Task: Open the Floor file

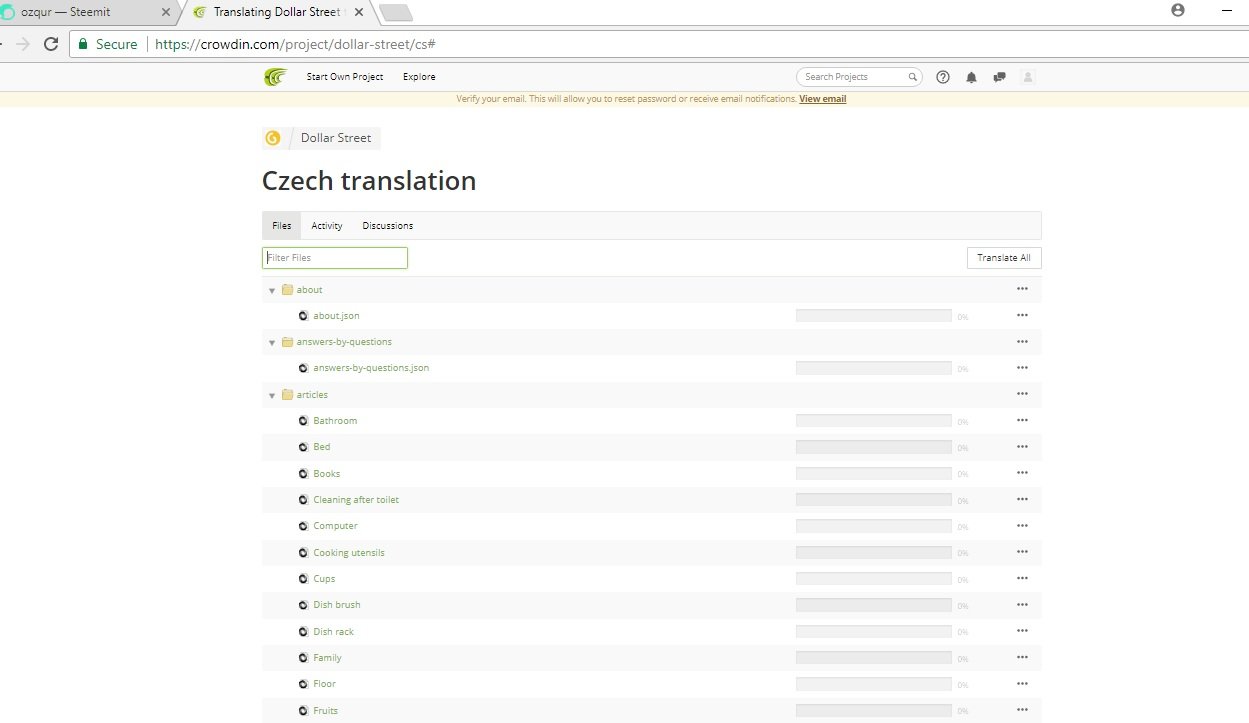Action: coord(324,684)
